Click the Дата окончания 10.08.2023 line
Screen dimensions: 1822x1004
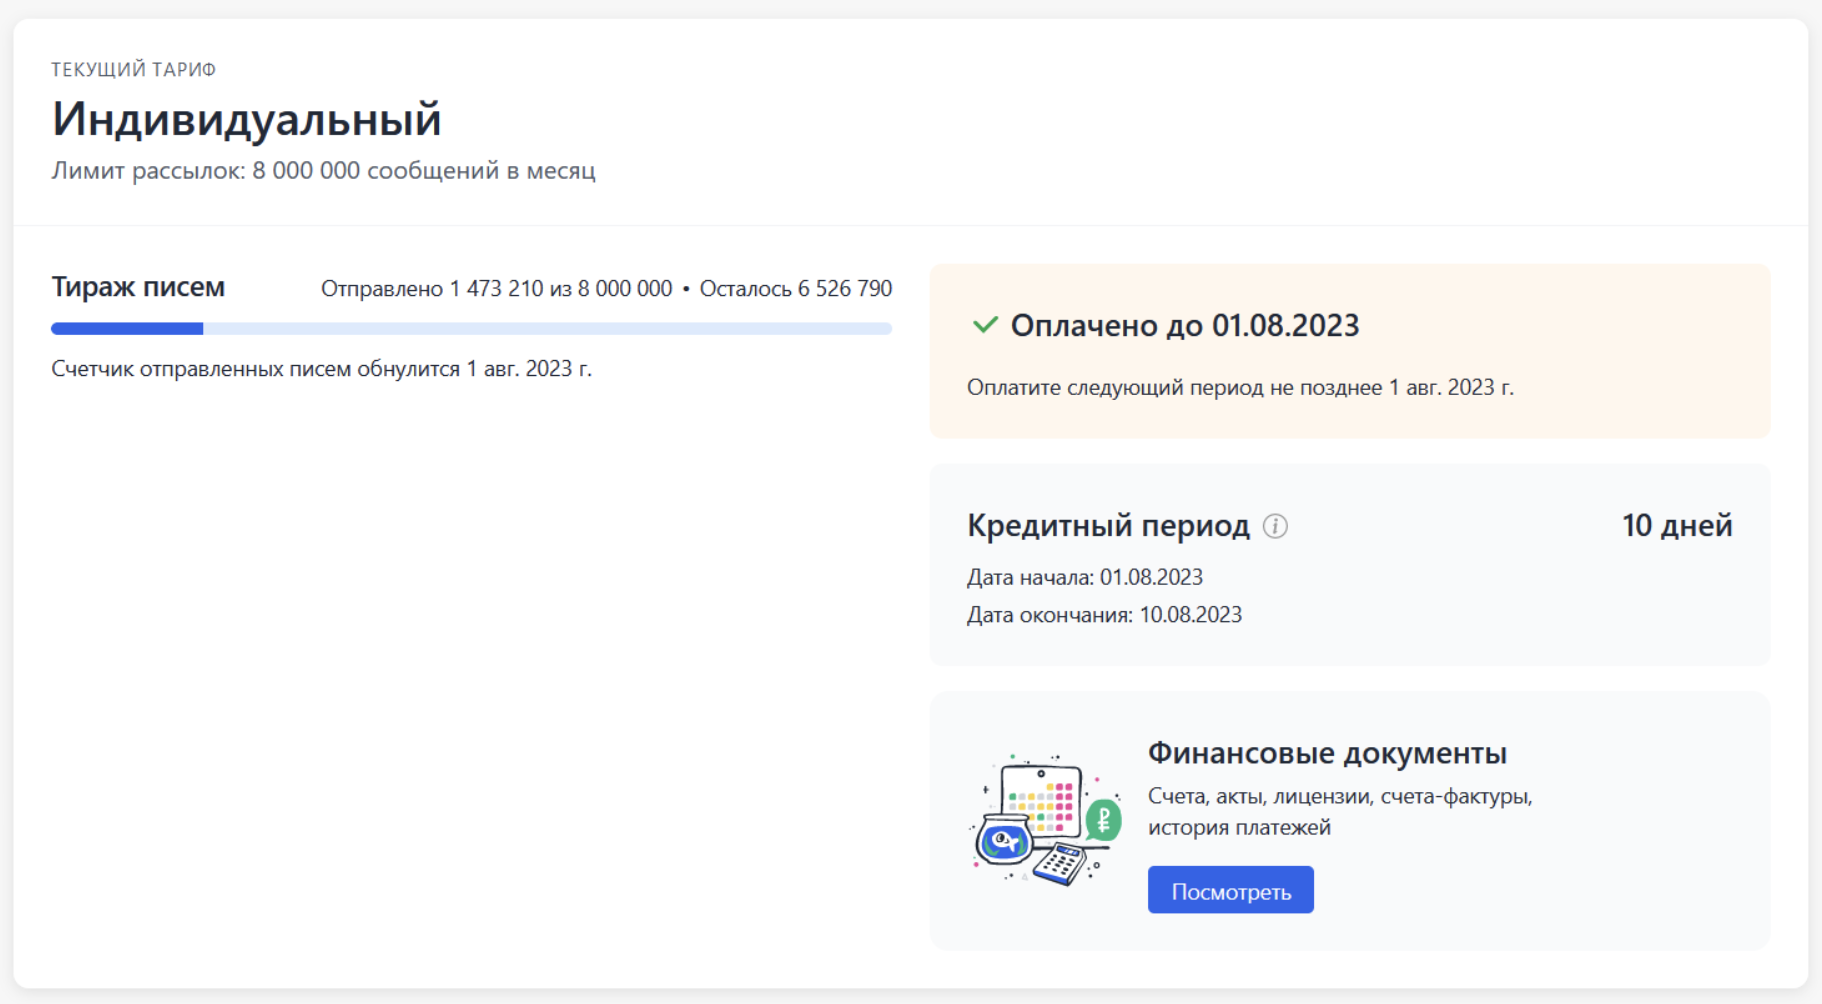tap(1104, 615)
